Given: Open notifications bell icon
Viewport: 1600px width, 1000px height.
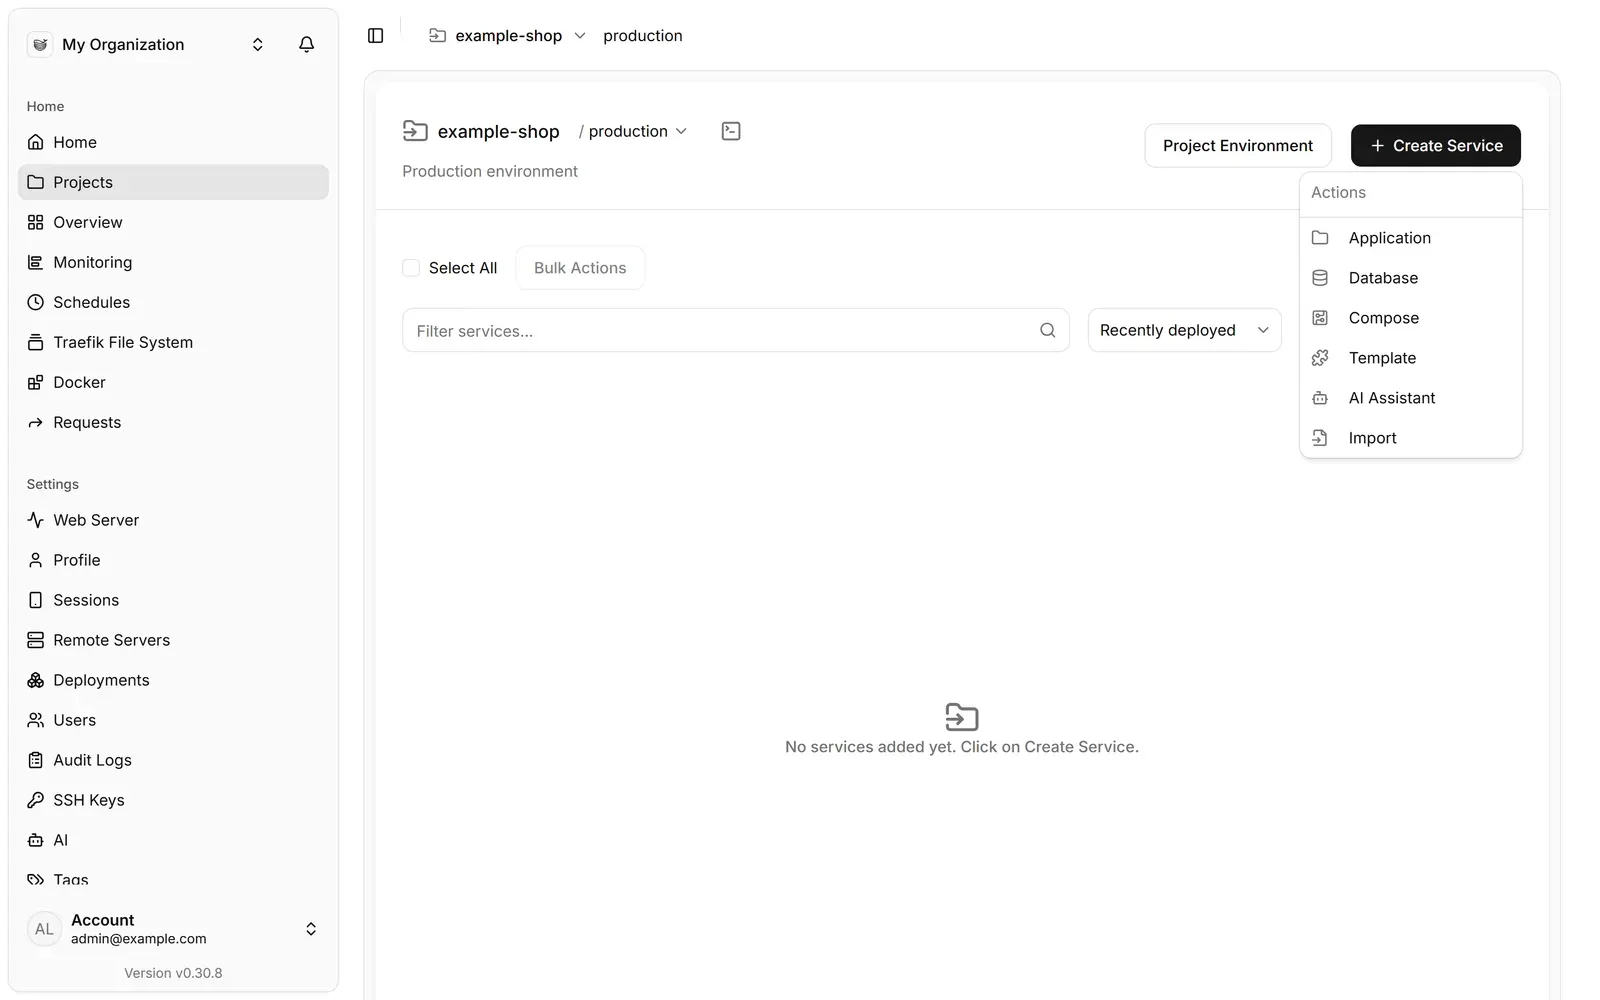Looking at the screenshot, I should pos(307,44).
